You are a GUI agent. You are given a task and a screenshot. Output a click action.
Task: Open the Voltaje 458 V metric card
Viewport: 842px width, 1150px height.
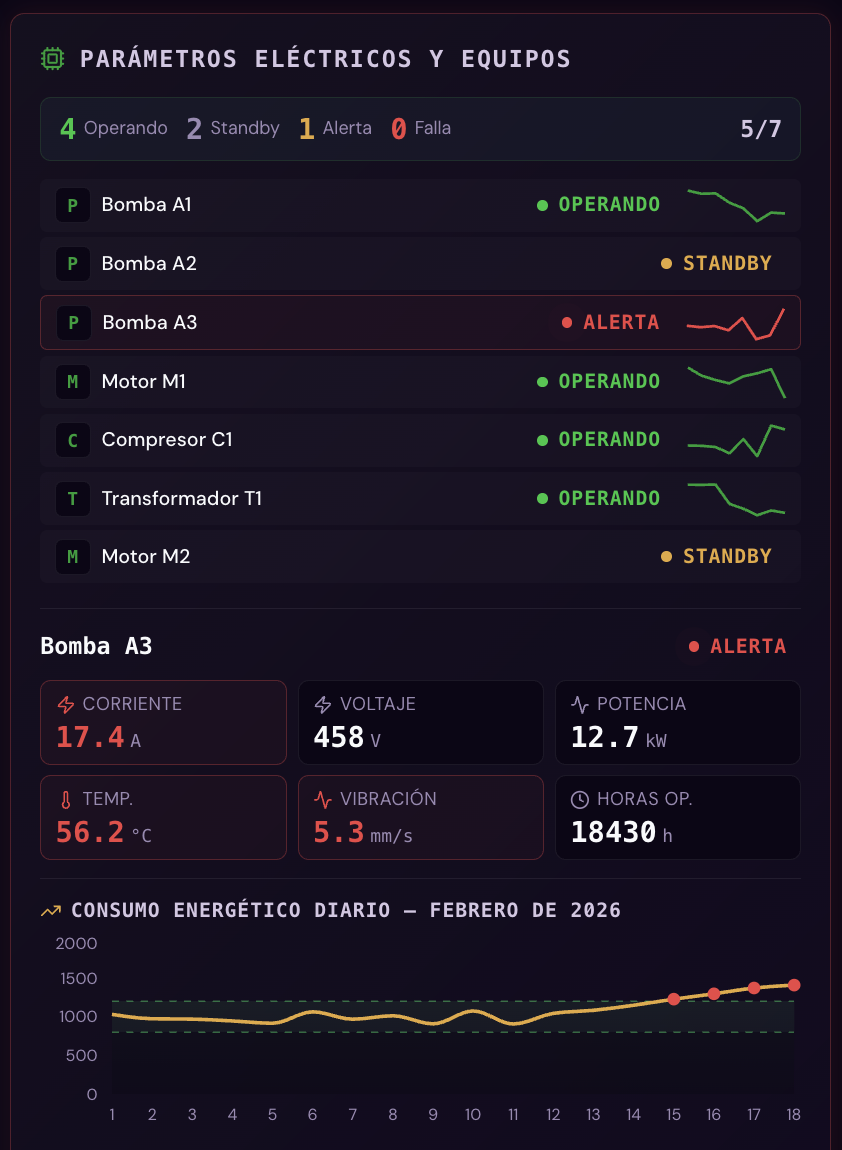tap(420, 722)
